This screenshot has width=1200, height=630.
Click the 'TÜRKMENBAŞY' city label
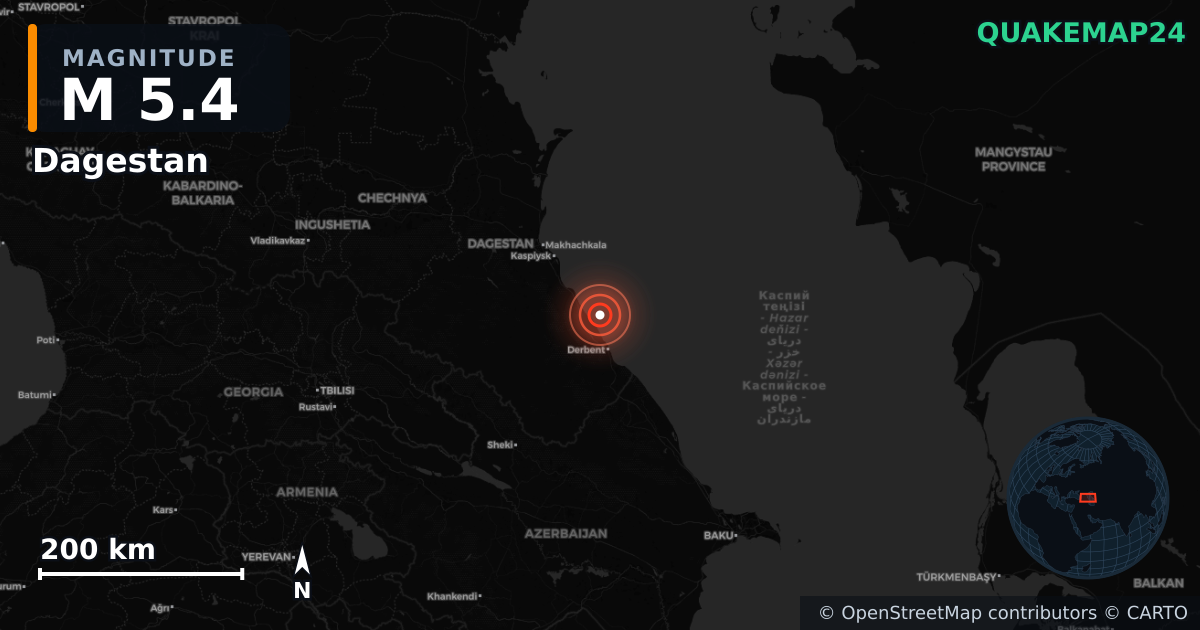pyautogui.click(x=958, y=577)
